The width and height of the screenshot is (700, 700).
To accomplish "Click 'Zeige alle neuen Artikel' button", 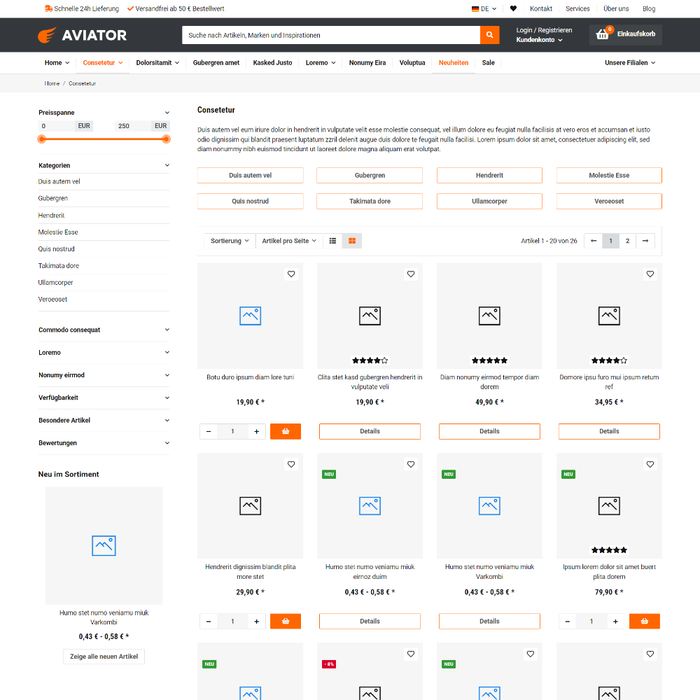I will [x=104, y=657].
